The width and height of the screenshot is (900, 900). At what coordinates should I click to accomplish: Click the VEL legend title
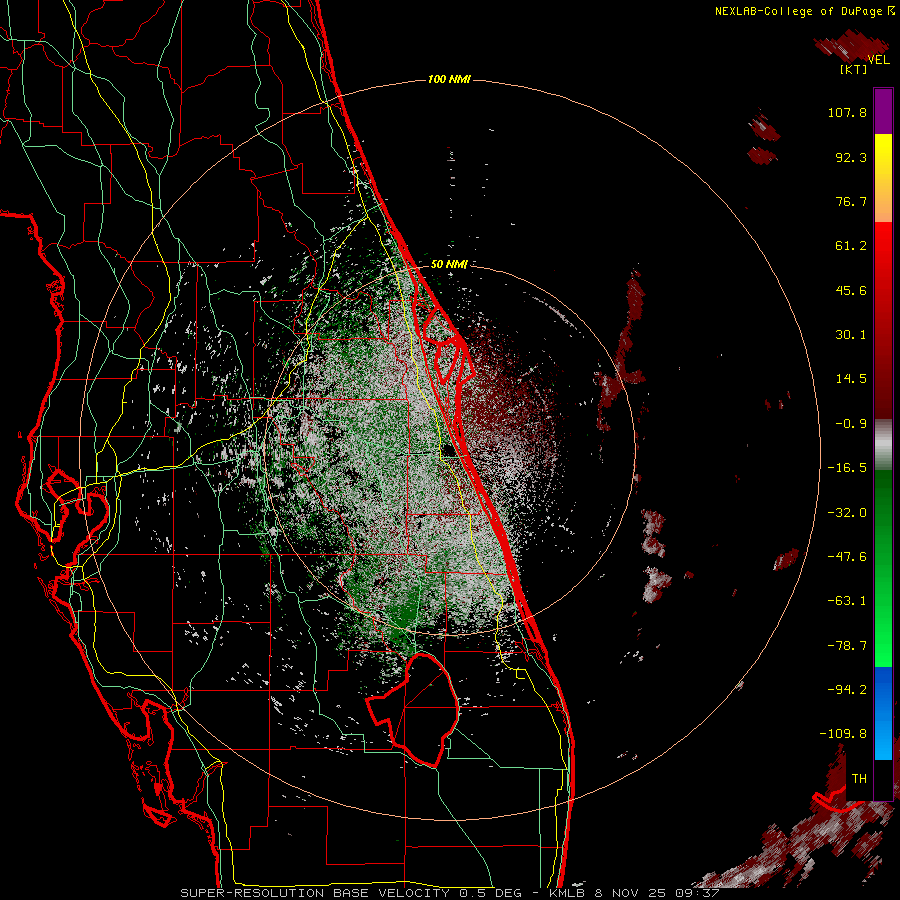(878, 59)
